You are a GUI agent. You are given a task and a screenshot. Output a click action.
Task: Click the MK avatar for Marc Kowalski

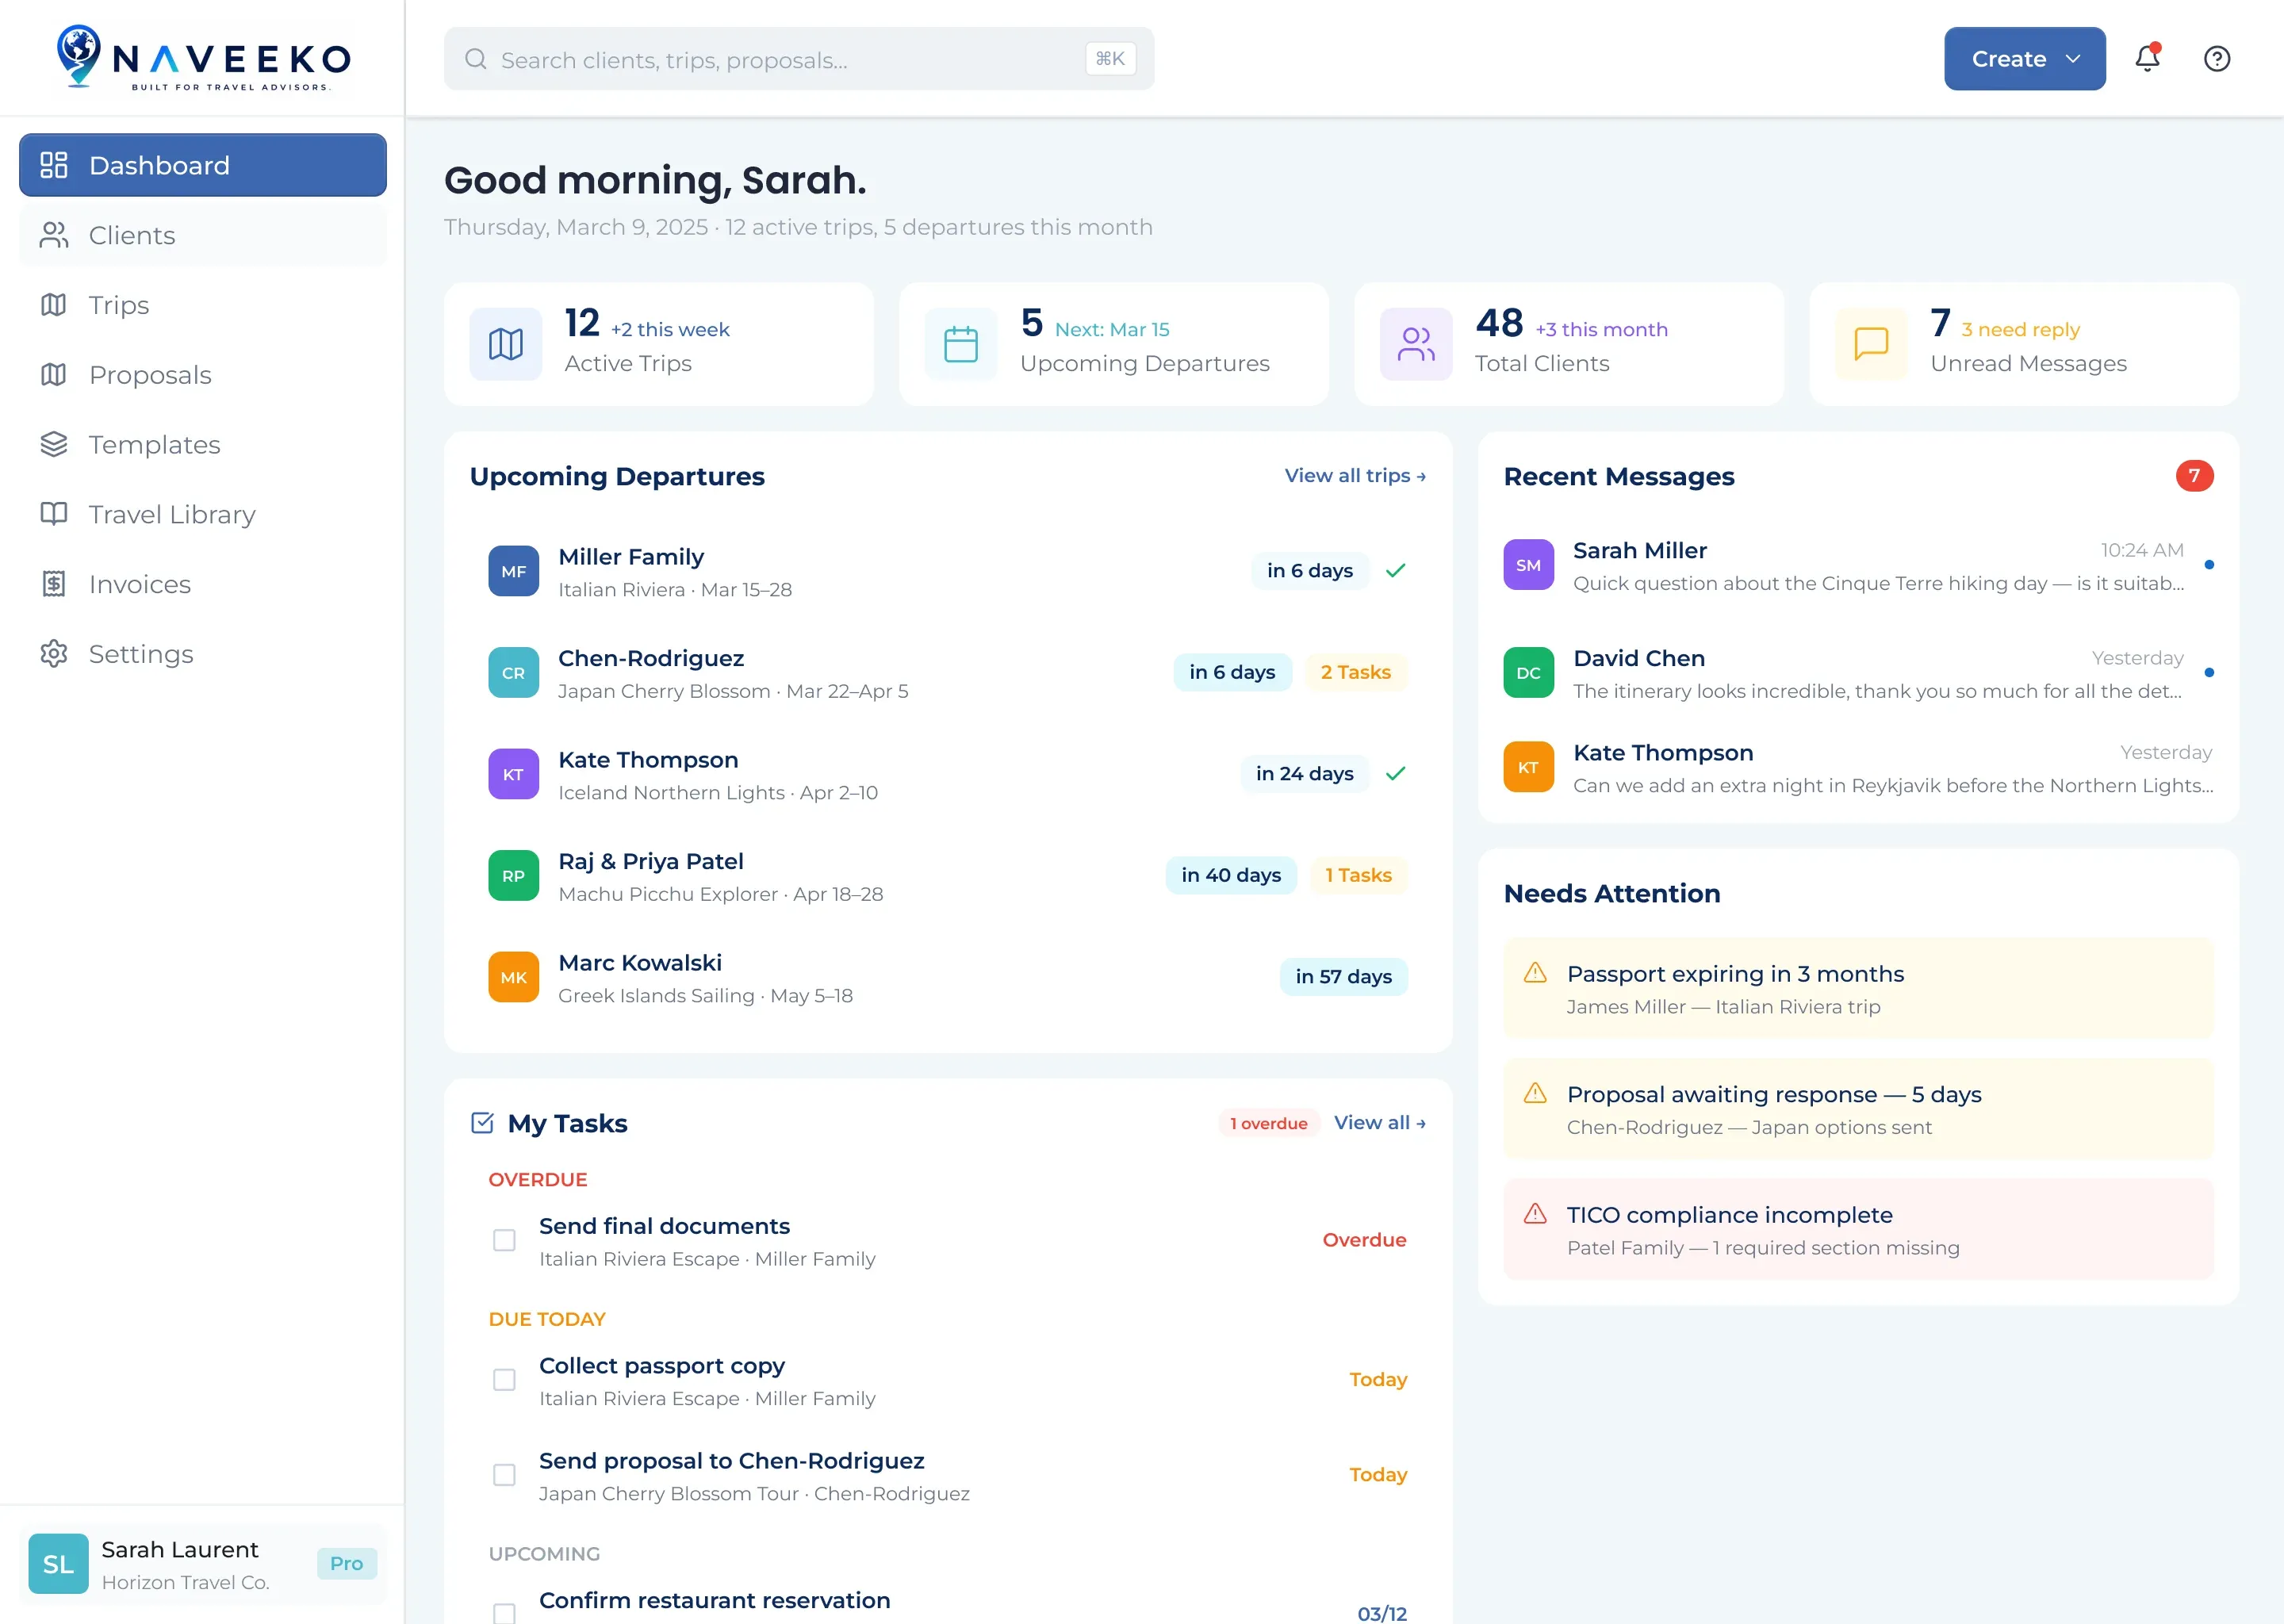513,977
